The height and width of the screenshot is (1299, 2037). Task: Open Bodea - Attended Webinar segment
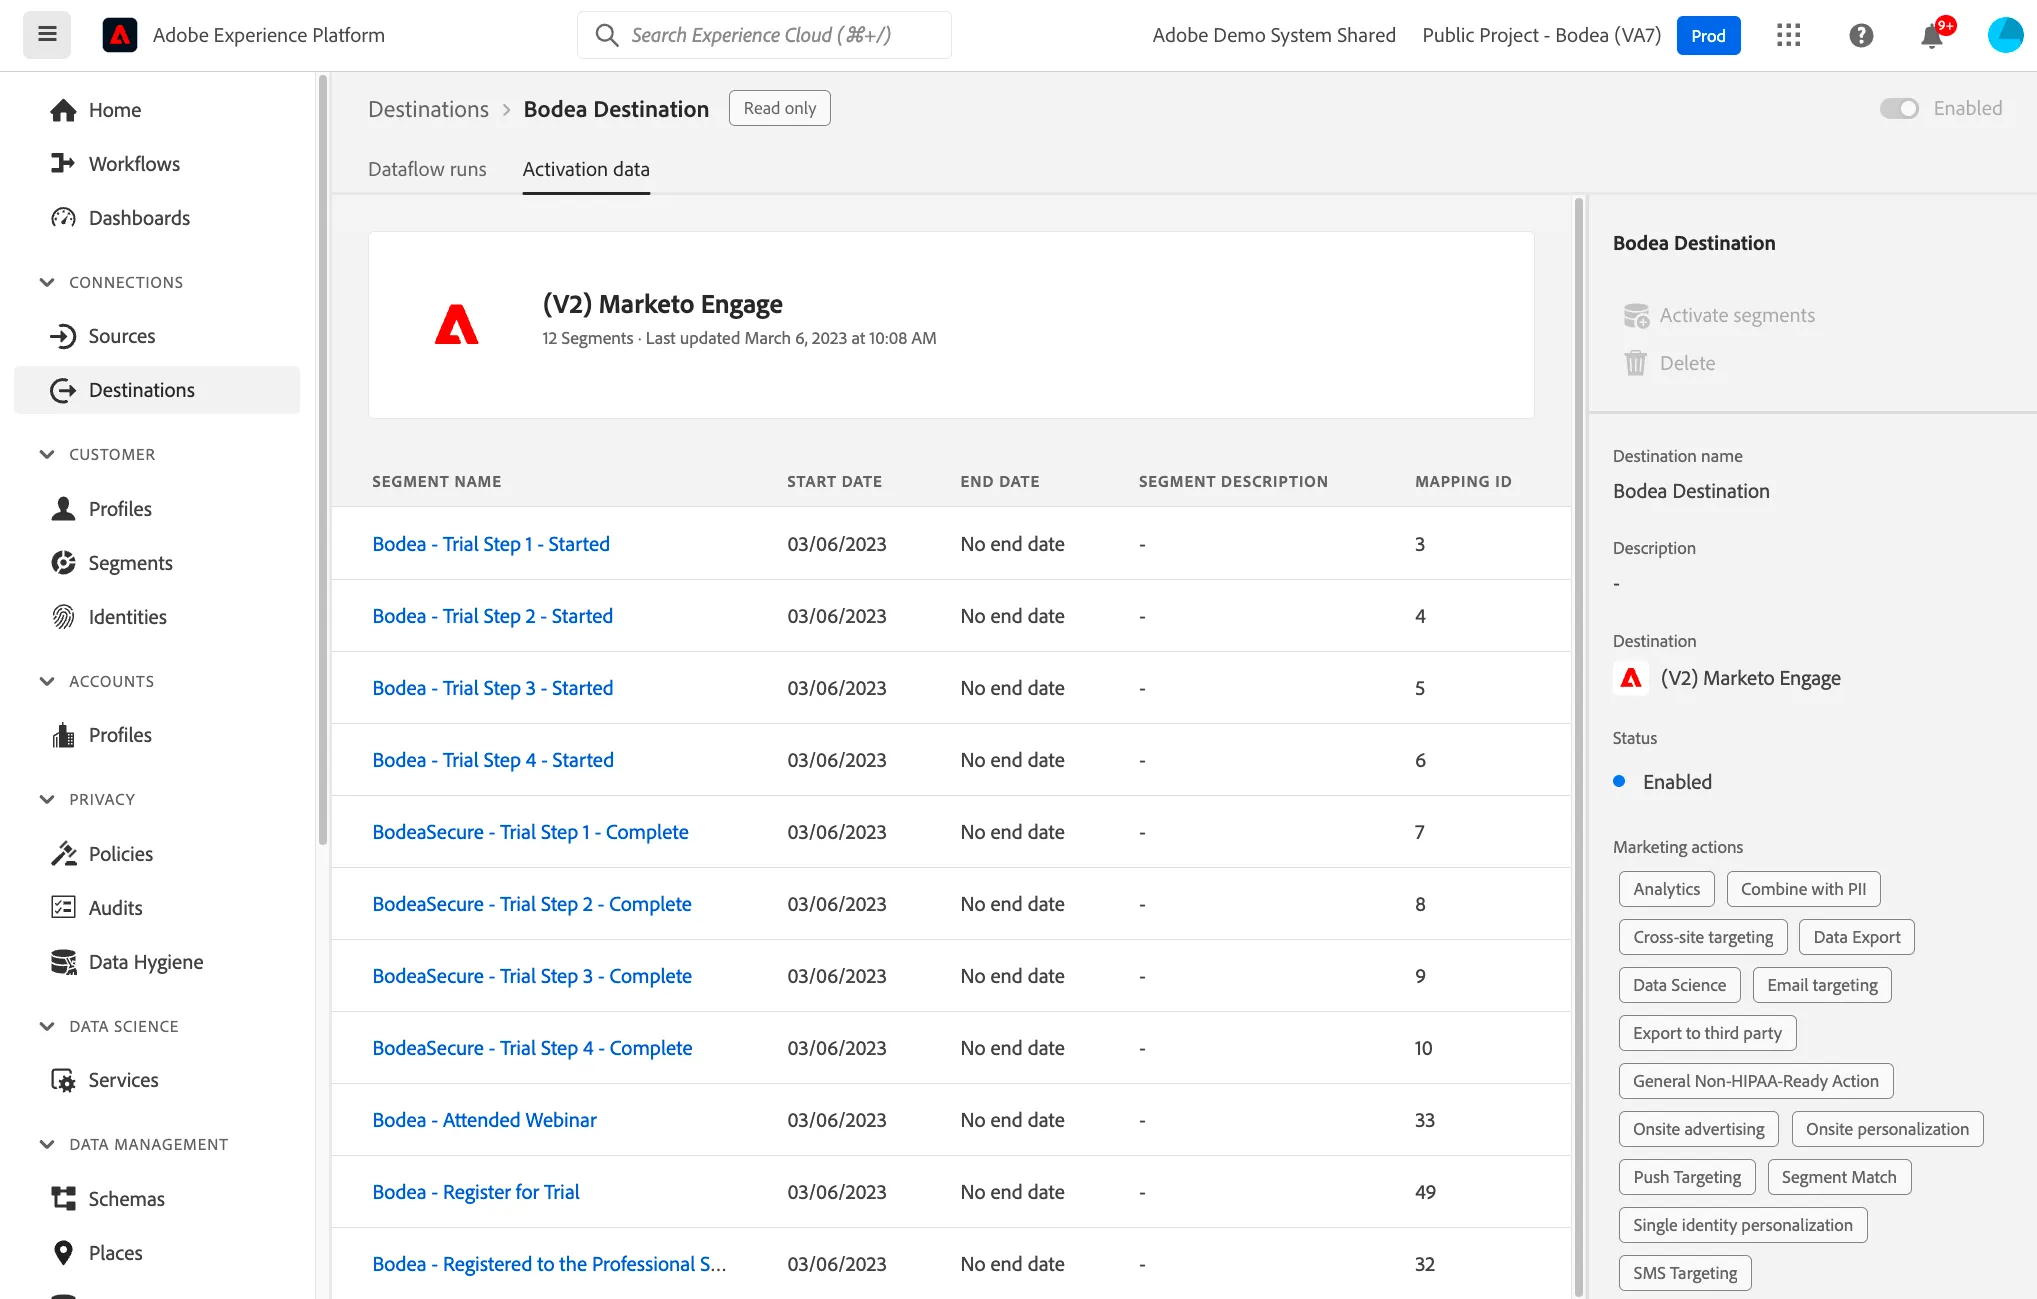[484, 1120]
